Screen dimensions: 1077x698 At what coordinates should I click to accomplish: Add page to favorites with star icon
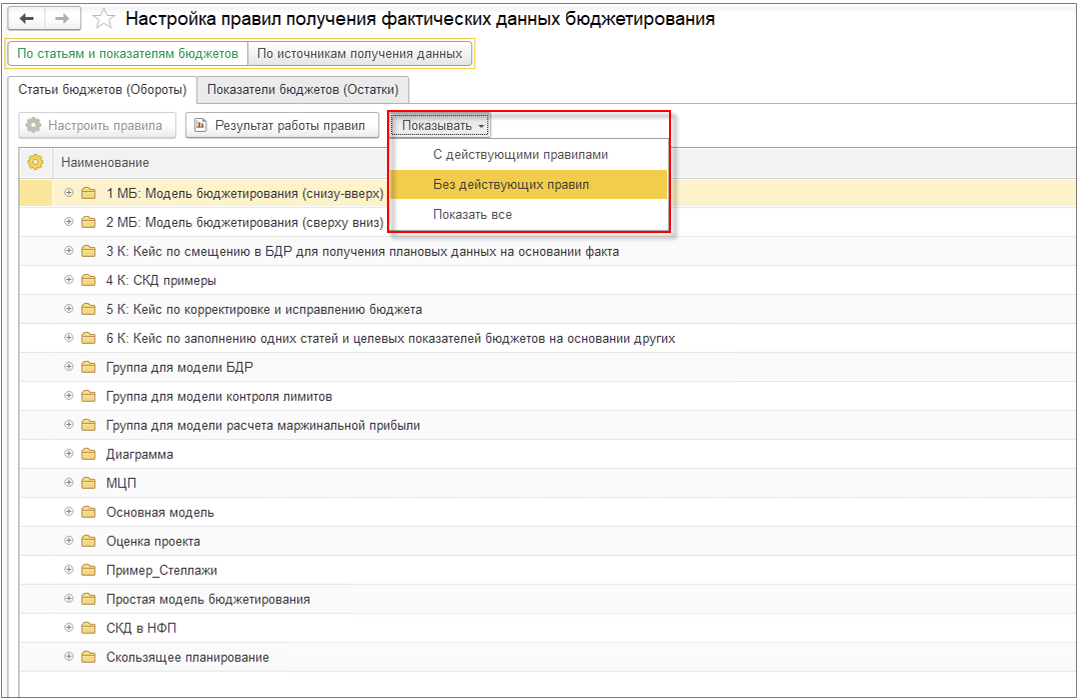click(x=104, y=19)
